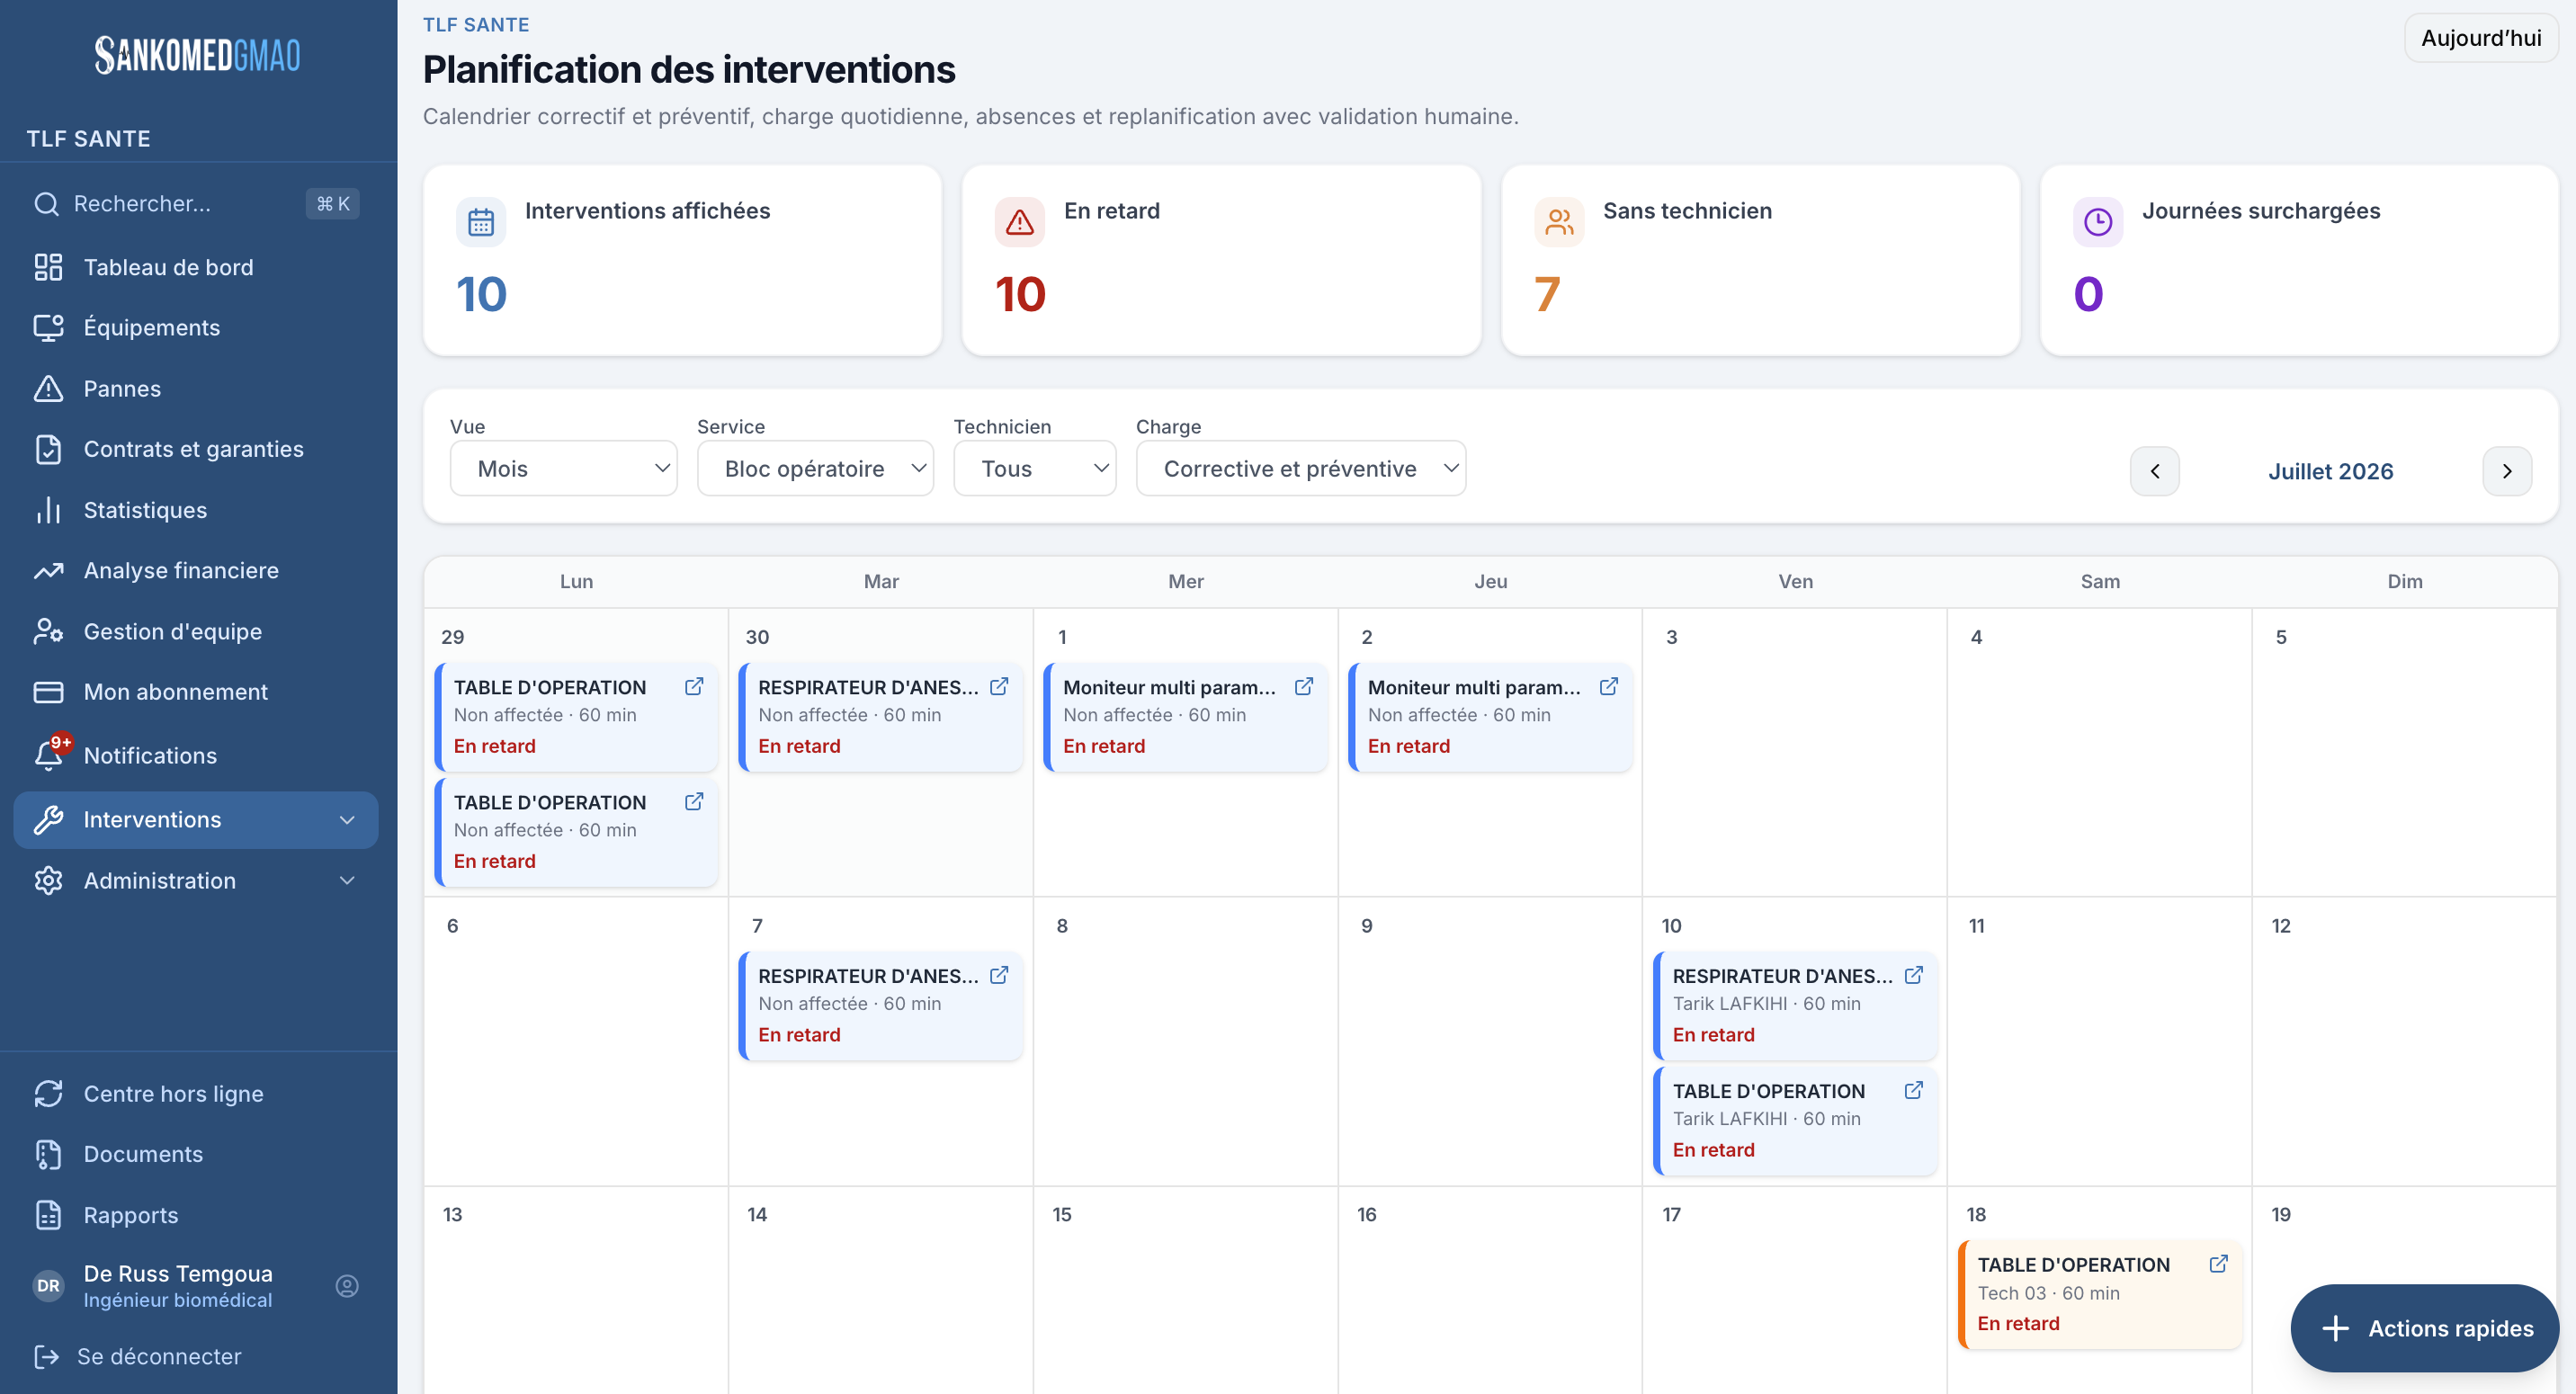Click Se déconnecter link
The width and height of the screenshot is (2576, 1394).
(x=159, y=1356)
